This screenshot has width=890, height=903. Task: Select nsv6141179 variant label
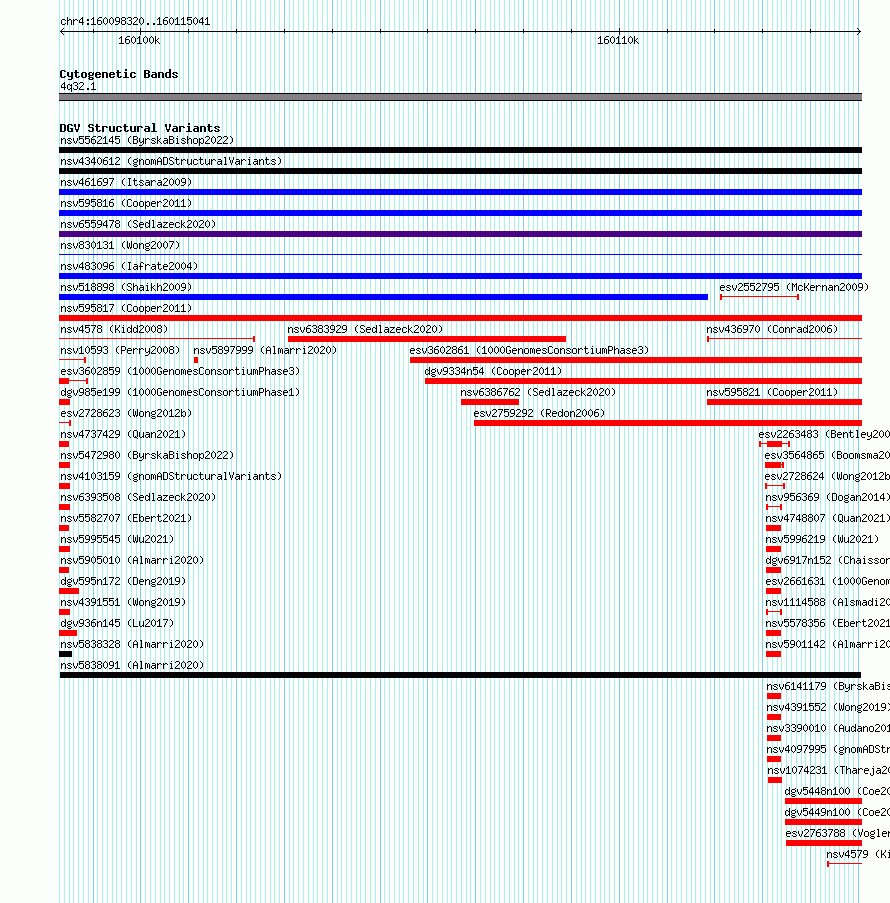(x=828, y=686)
